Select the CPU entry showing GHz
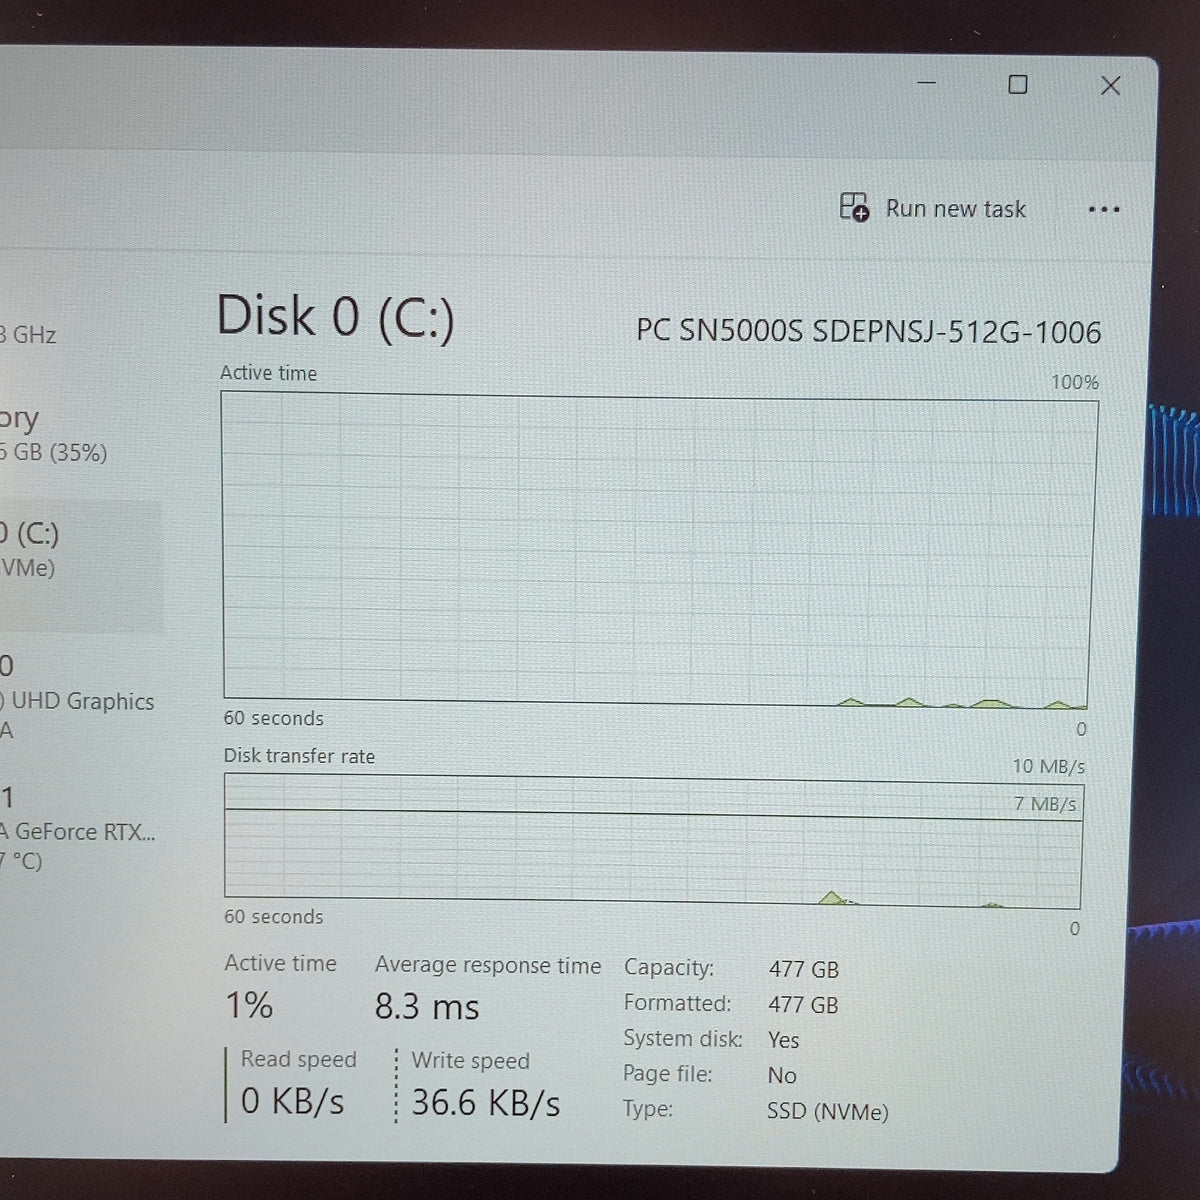The image size is (1200, 1200). coord(29,334)
